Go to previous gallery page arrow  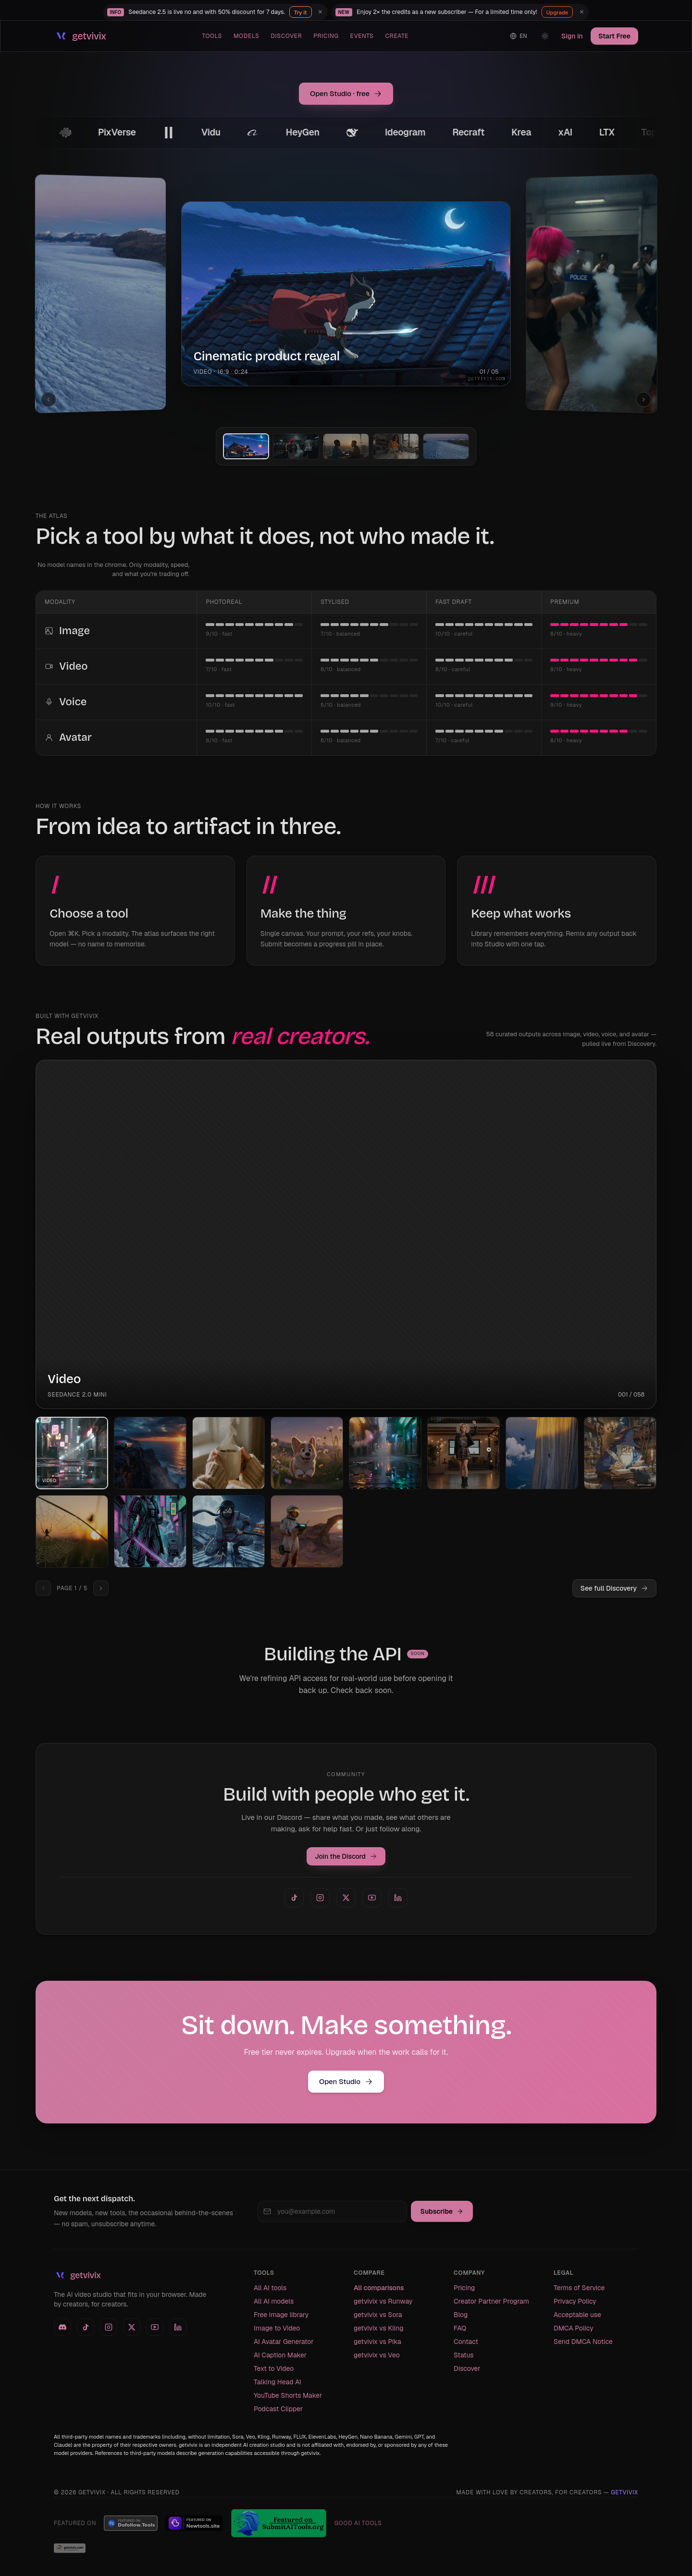tap(43, 1588)
